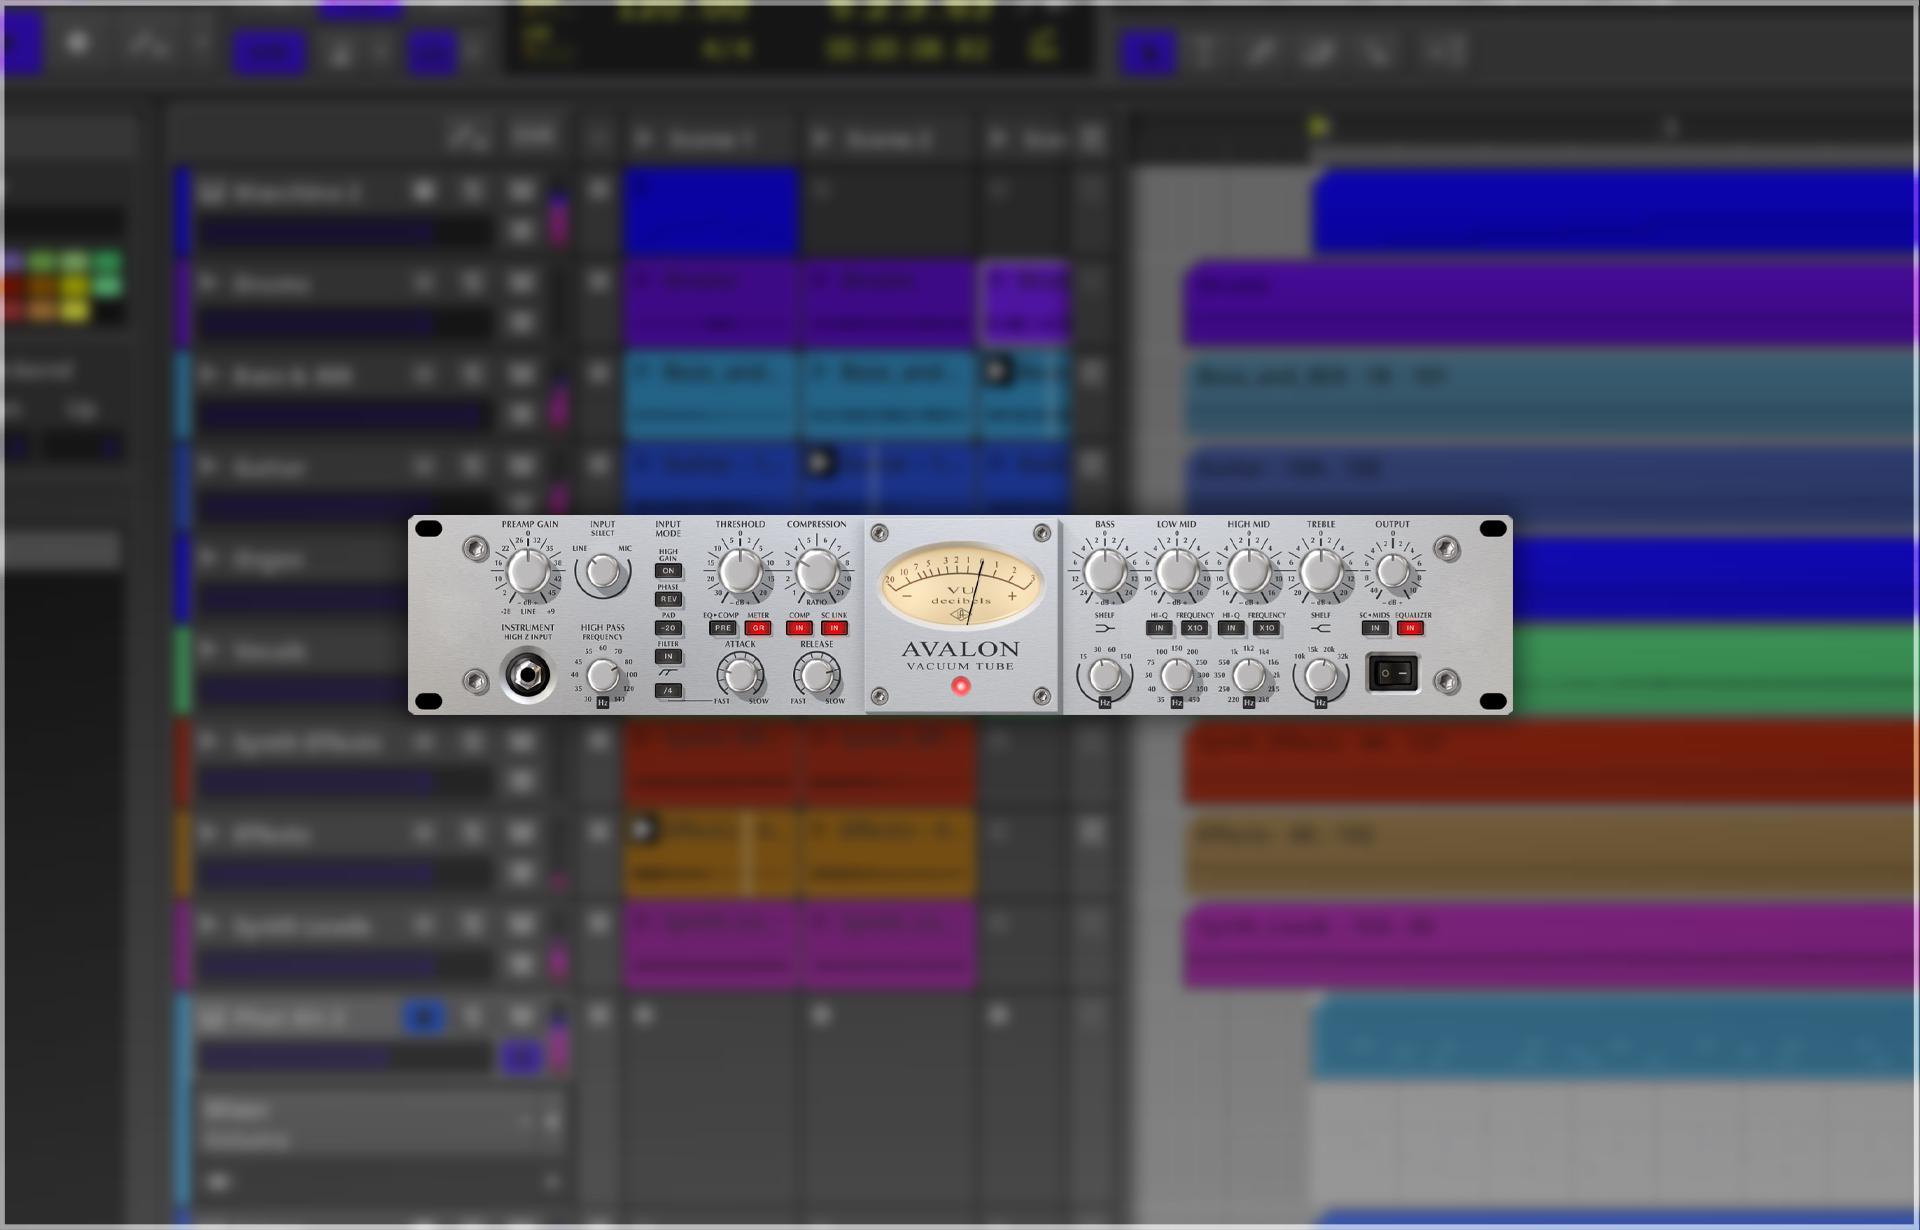Toggle the Meter GR button
This screenshot has width=1920, height=1230.
[x=758, y=628]
